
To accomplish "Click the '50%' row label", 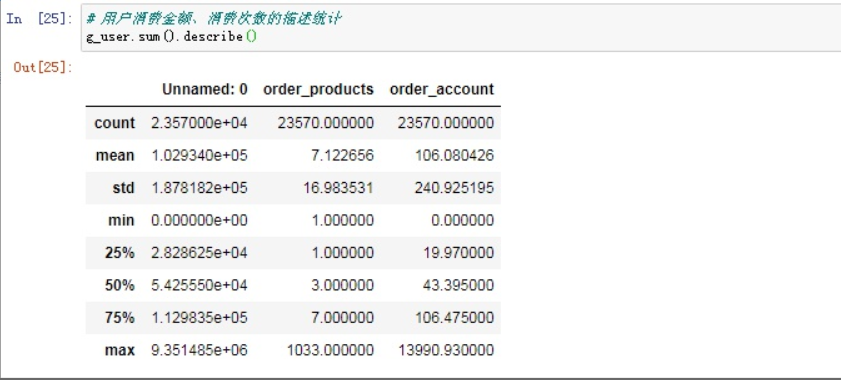I will point(120,285).
